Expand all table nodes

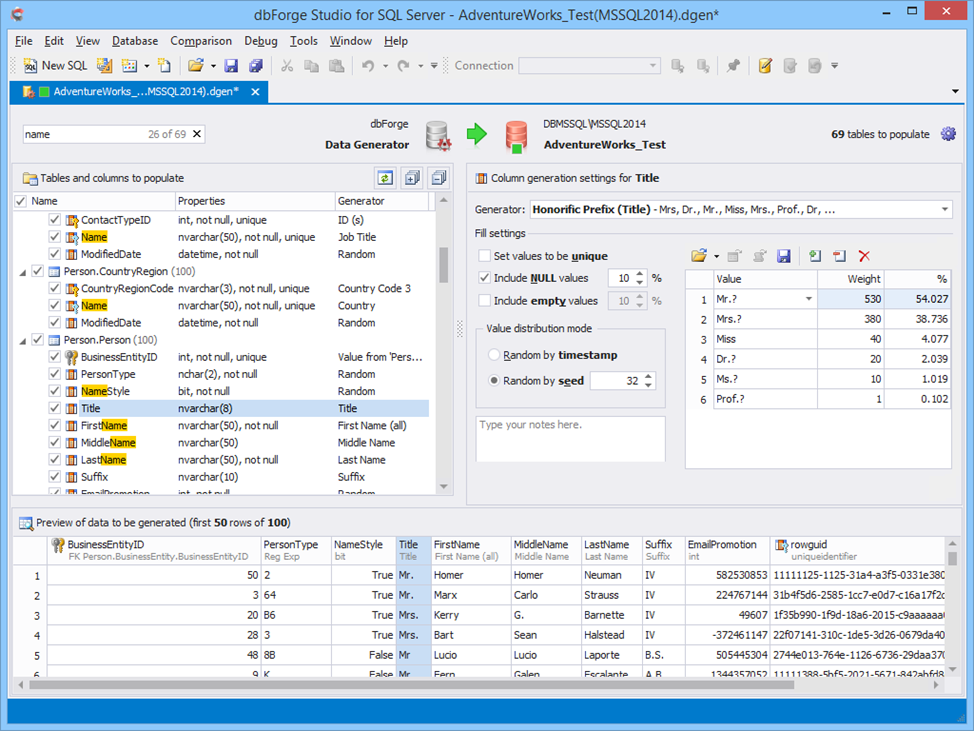(411, 177)
